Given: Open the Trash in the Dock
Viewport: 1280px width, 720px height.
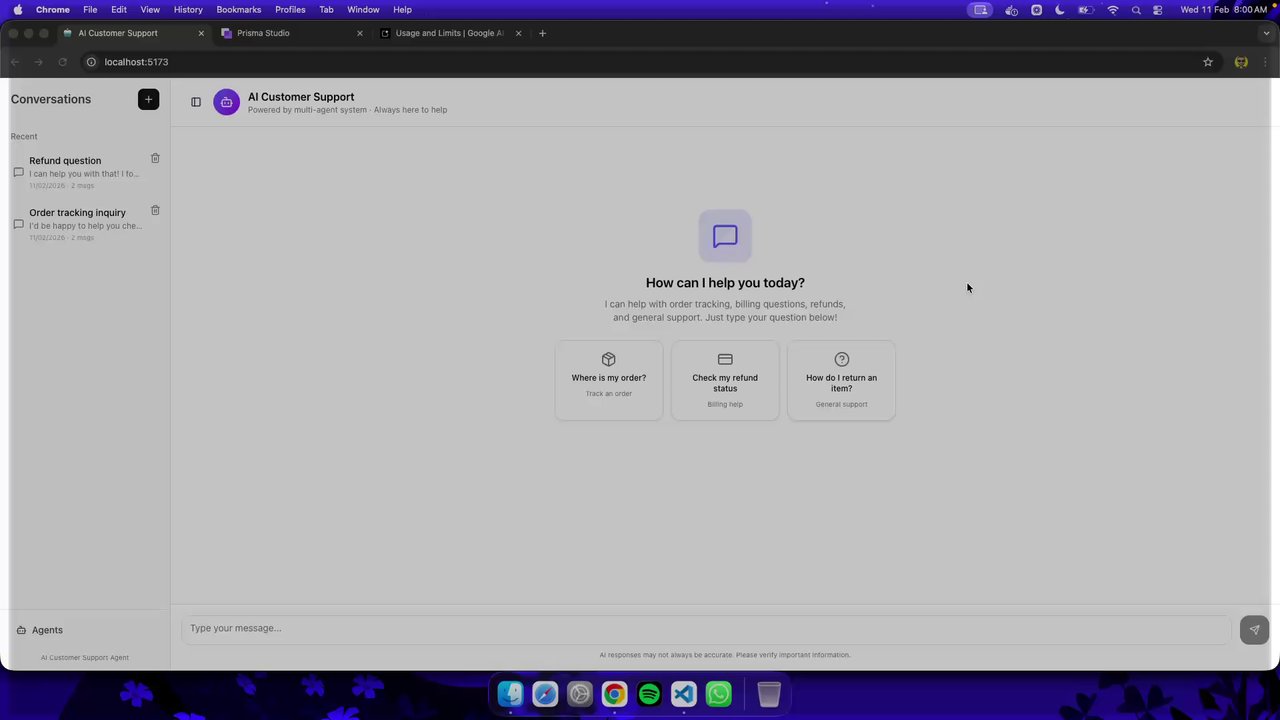Looking at the screenshot, I should click(x=768, y=694).
